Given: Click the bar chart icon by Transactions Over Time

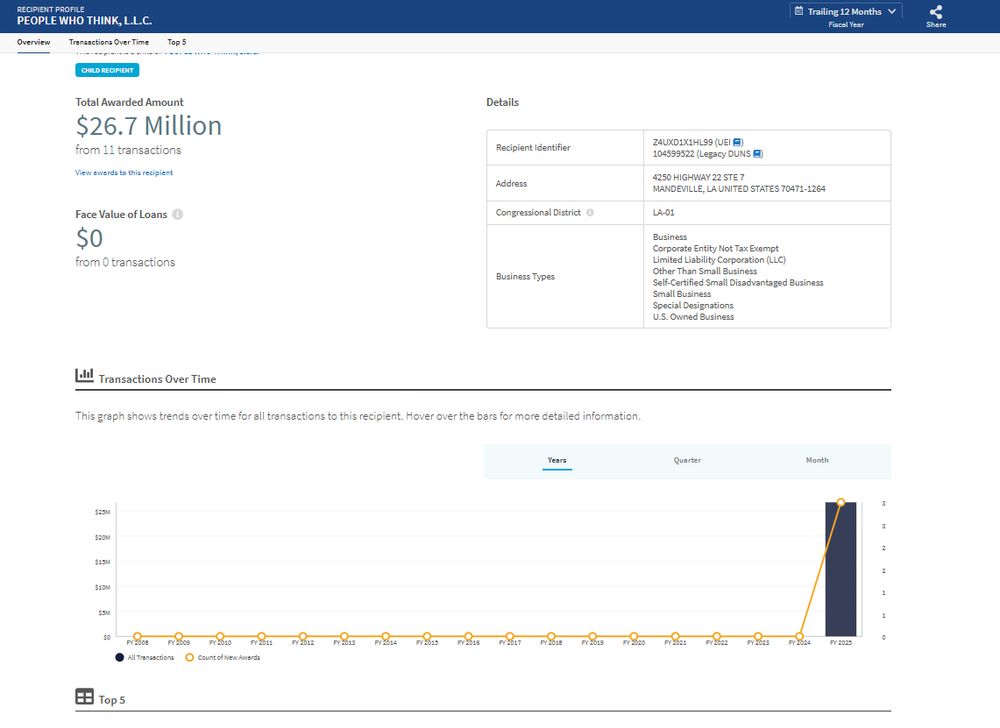Looking at the screenshot, I should coord(84,375).
